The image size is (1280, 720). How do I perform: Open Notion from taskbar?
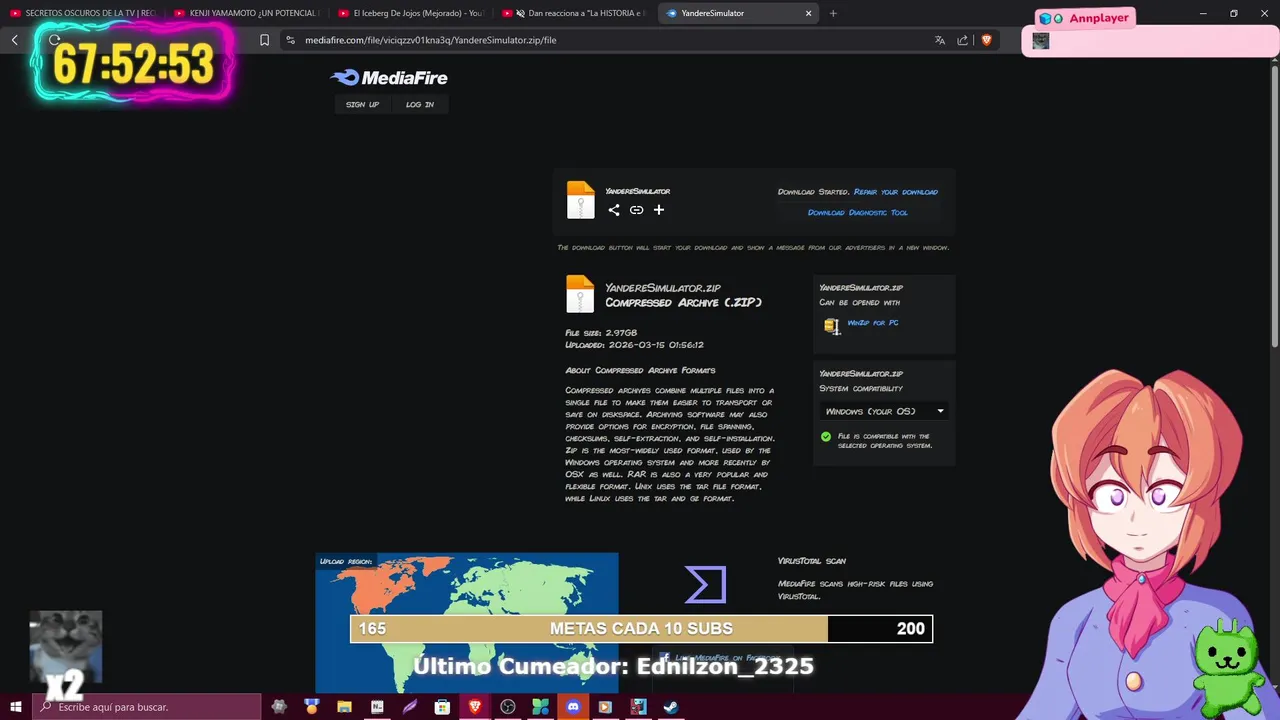coord(377,707)
